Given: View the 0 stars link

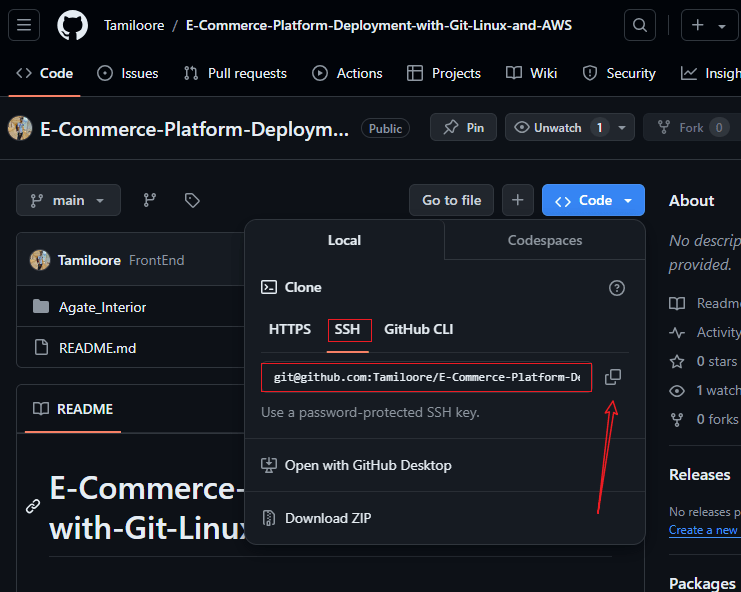Looking at the screenshot, I should [704, 361].
